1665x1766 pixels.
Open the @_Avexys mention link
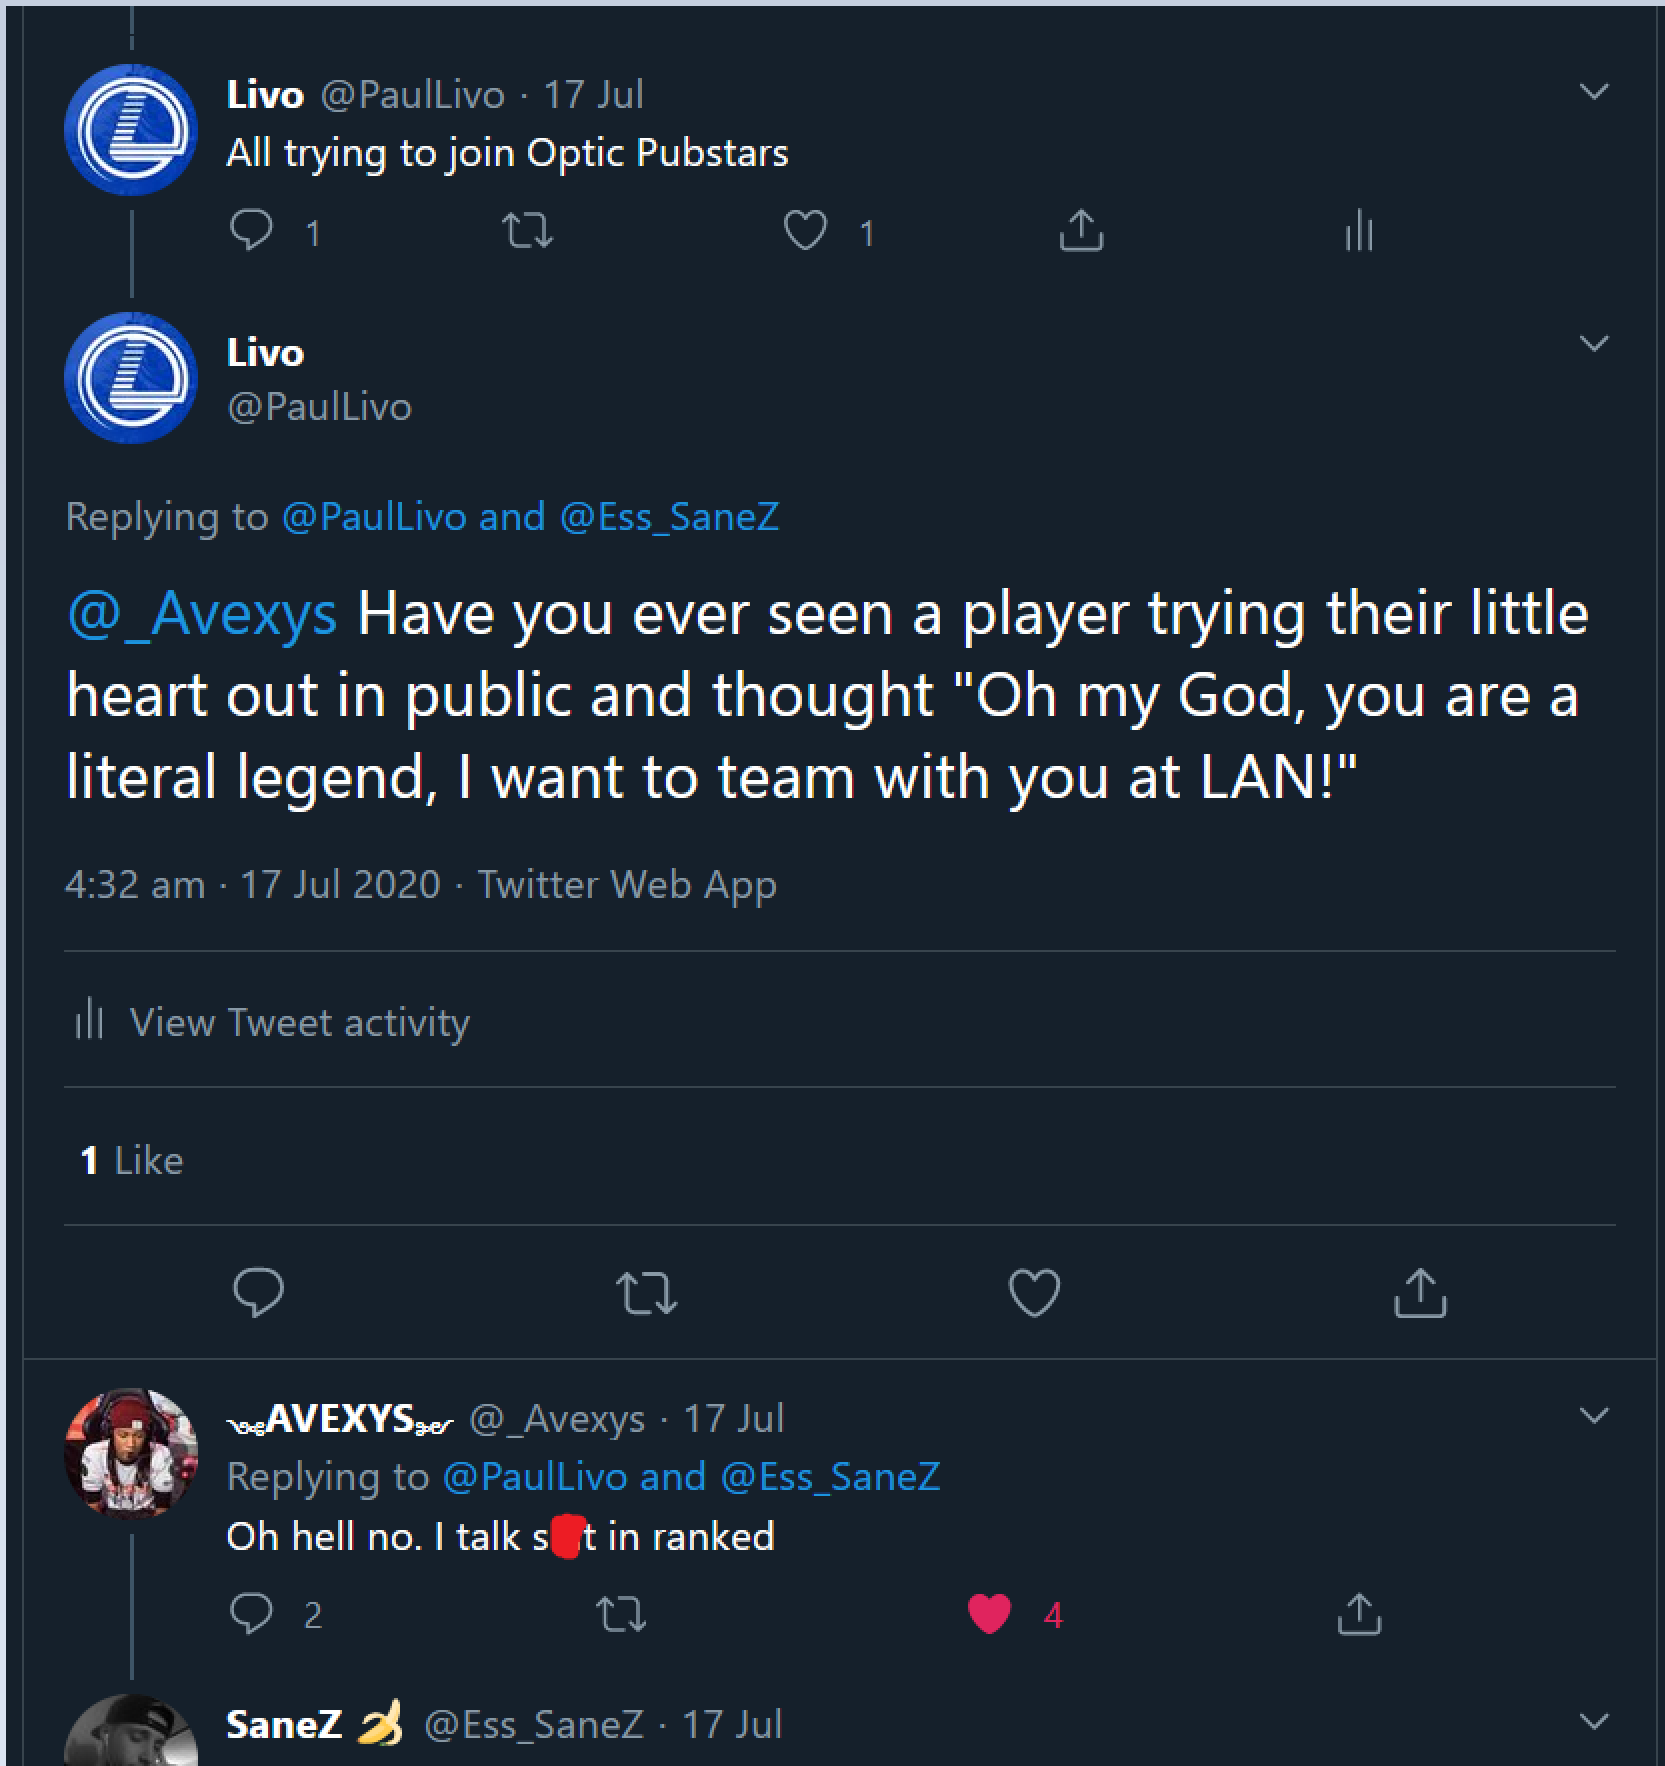point(202,613)
